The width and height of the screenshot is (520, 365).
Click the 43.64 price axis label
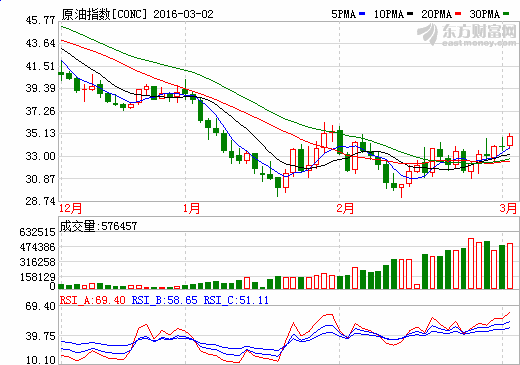pos(40,43)
